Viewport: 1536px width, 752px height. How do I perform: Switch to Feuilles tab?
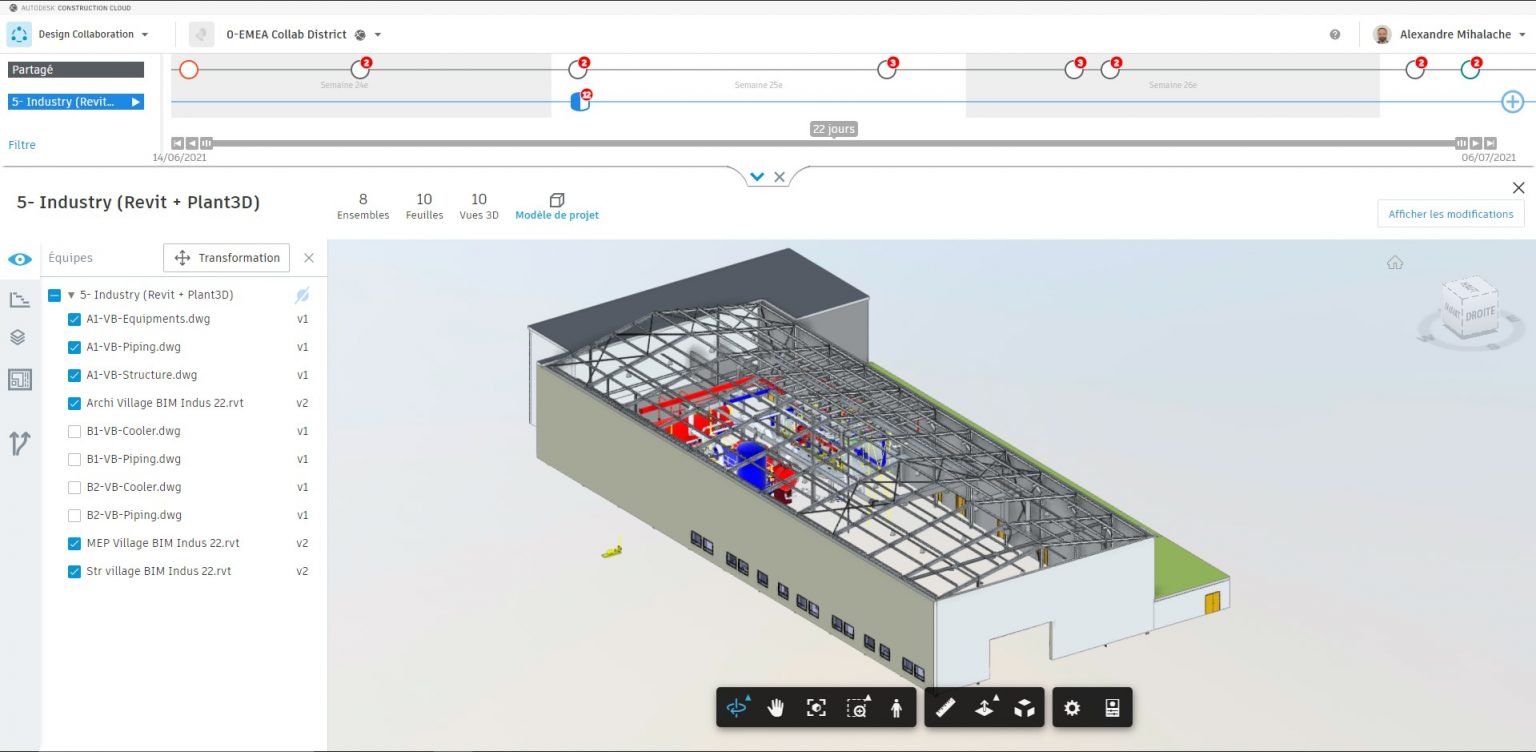coord(424,206)
